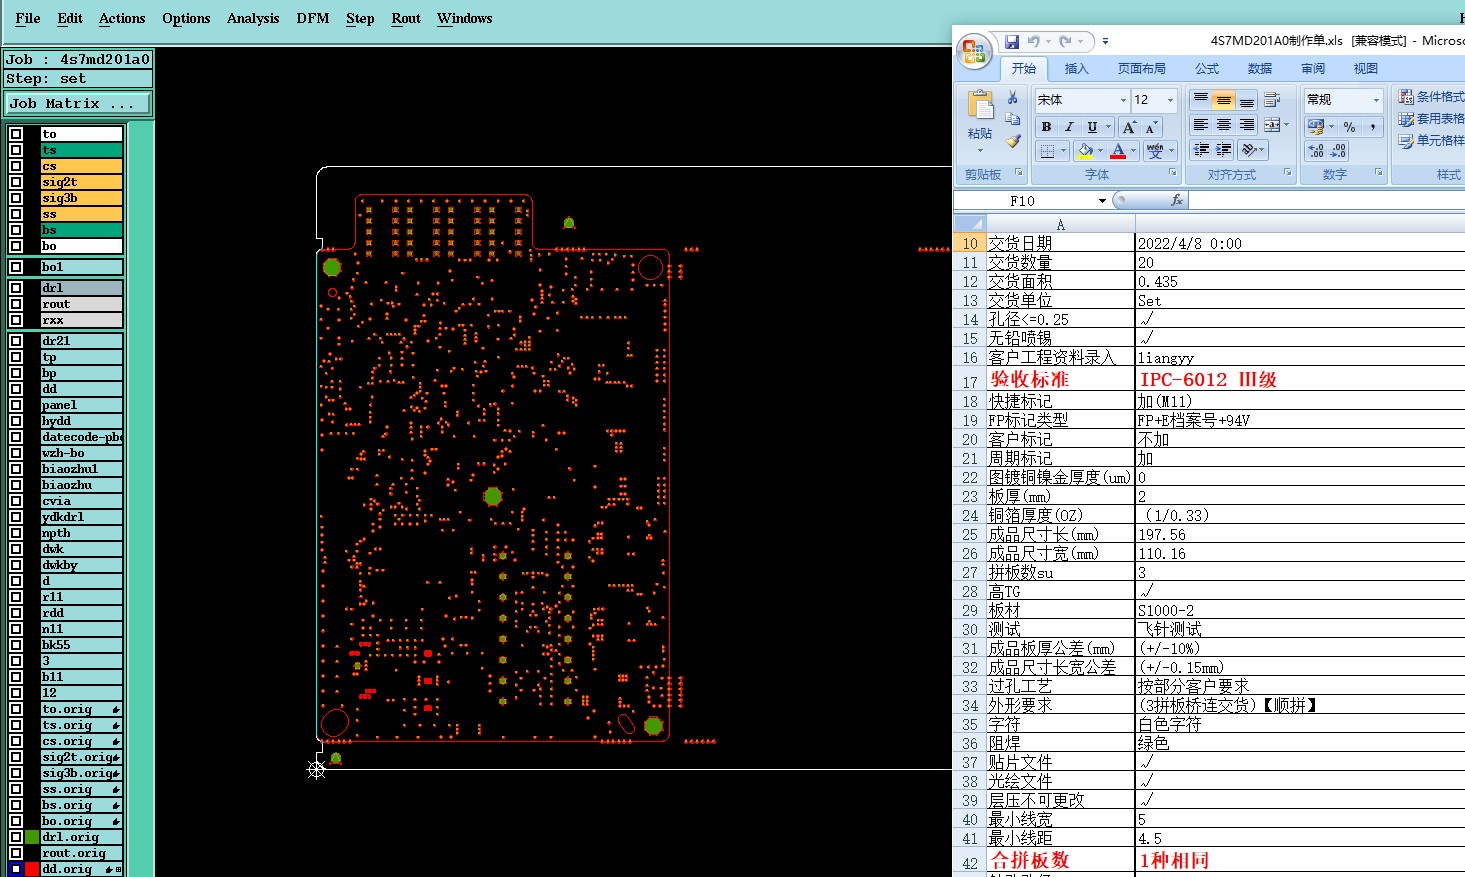Click the cell borders icon in Excel
This screenshot has height=877, width=1465.
pos(1047,151)
